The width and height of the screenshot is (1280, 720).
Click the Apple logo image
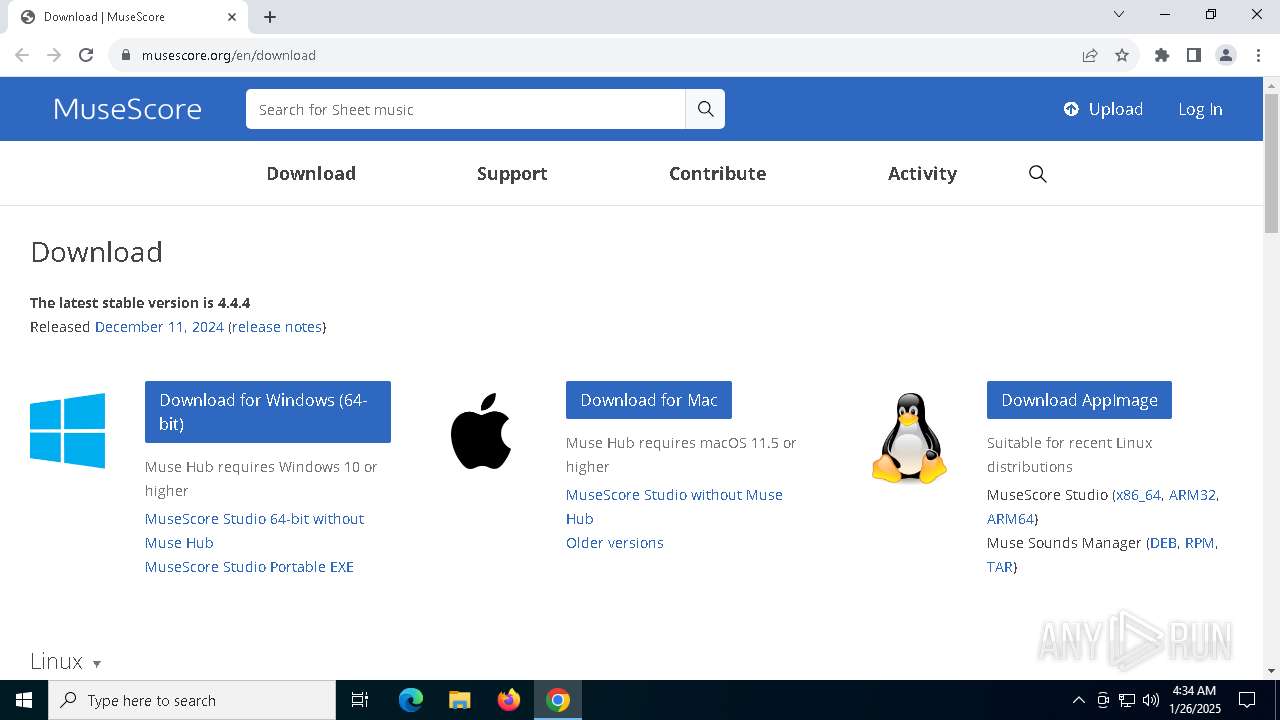pos(481,431)
